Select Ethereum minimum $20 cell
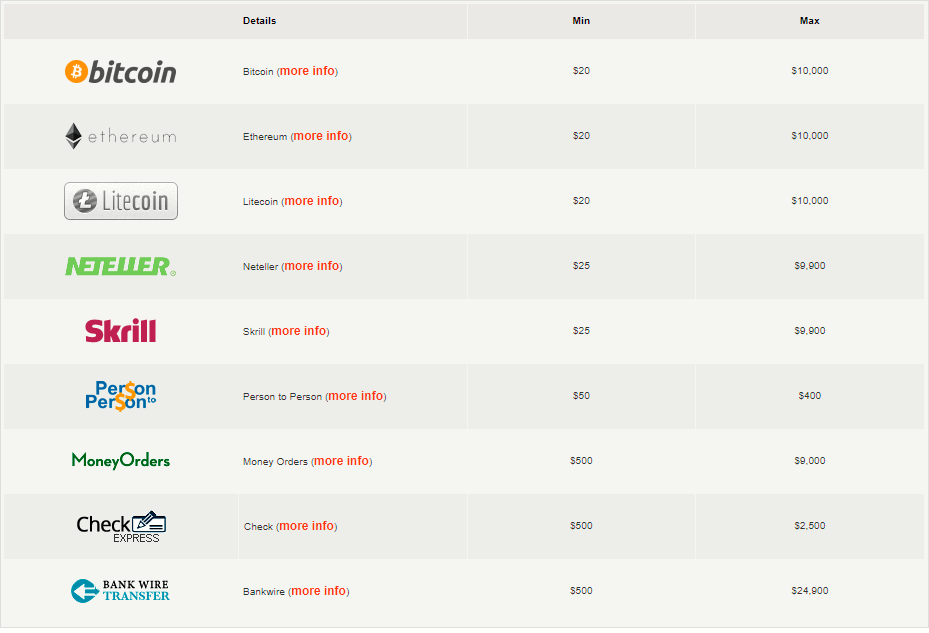 (x=581, y=136)
